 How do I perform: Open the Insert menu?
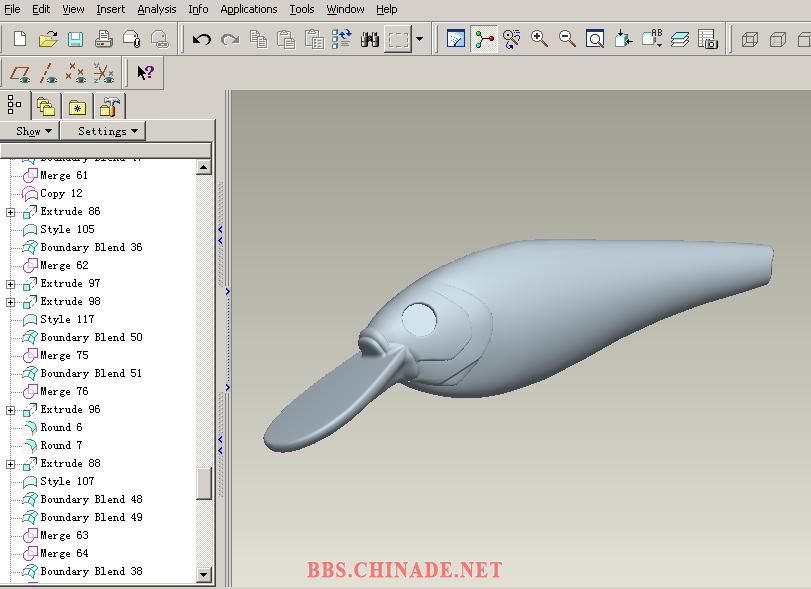(111, 9)
